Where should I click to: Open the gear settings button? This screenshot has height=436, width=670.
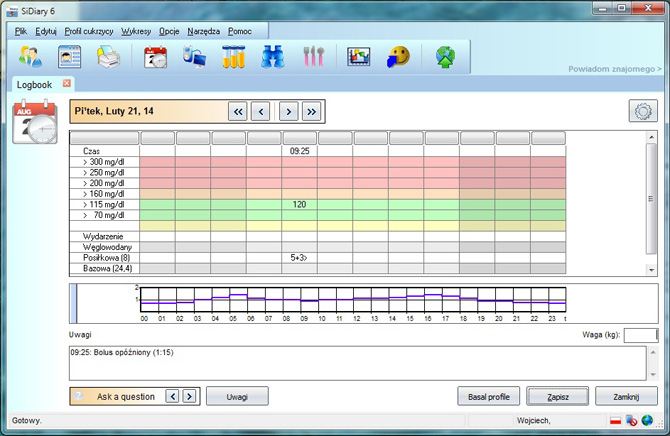pyautogui.click(x=643, y=111)
